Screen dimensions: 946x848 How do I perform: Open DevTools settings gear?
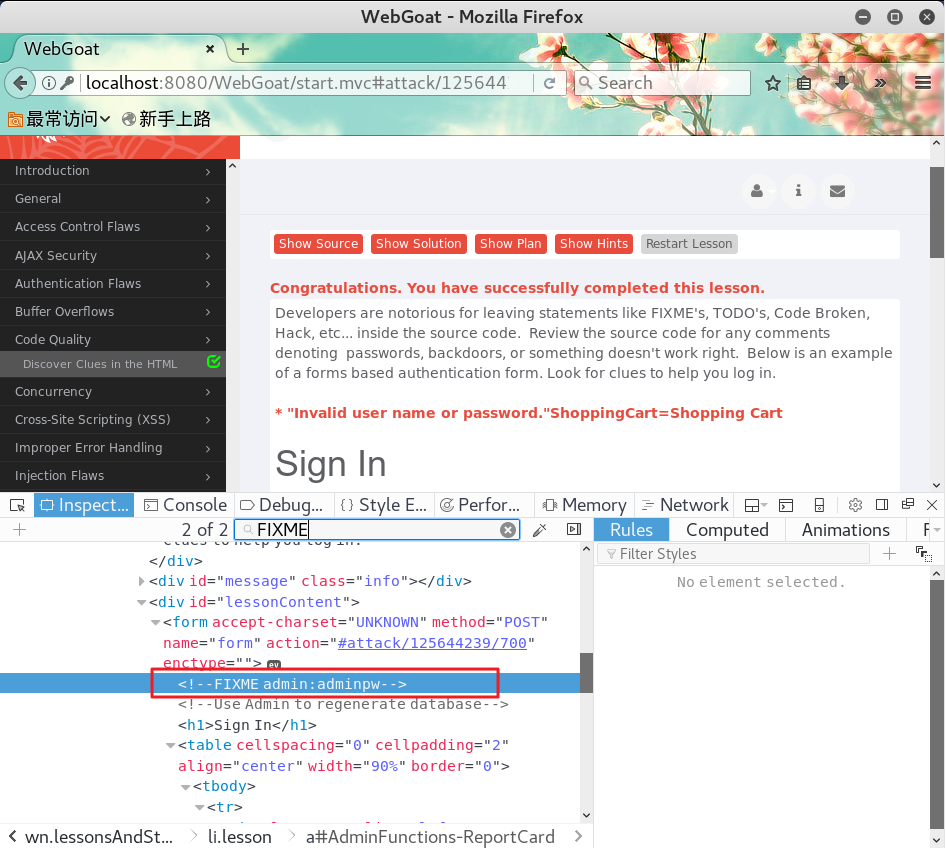click(x=856, y=505)
